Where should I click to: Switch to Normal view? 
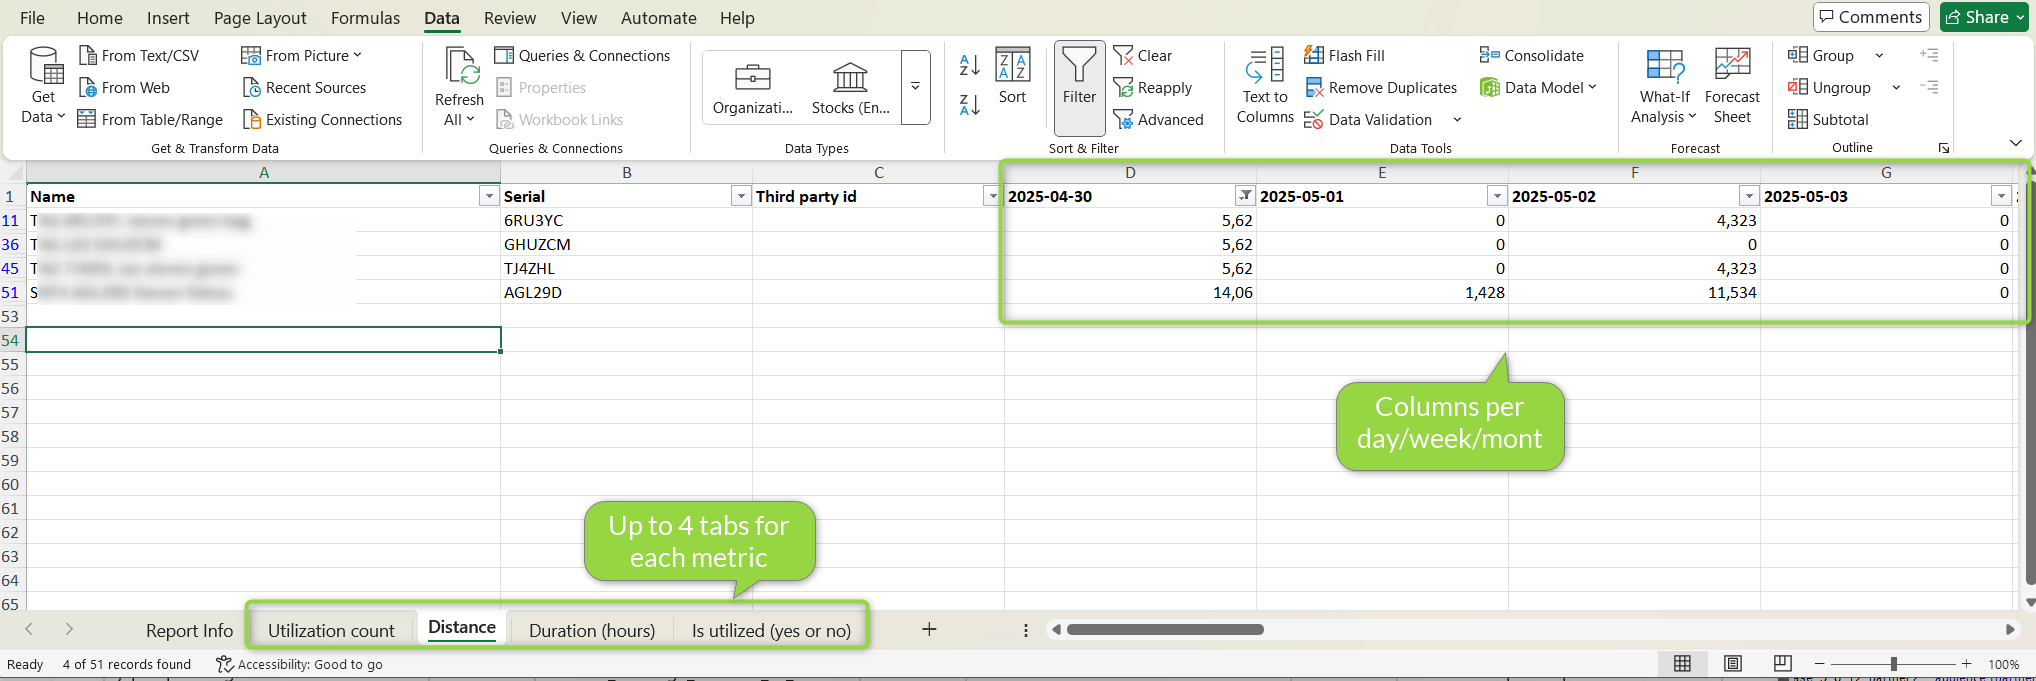pyautogui.click(x=1683, y=664)
